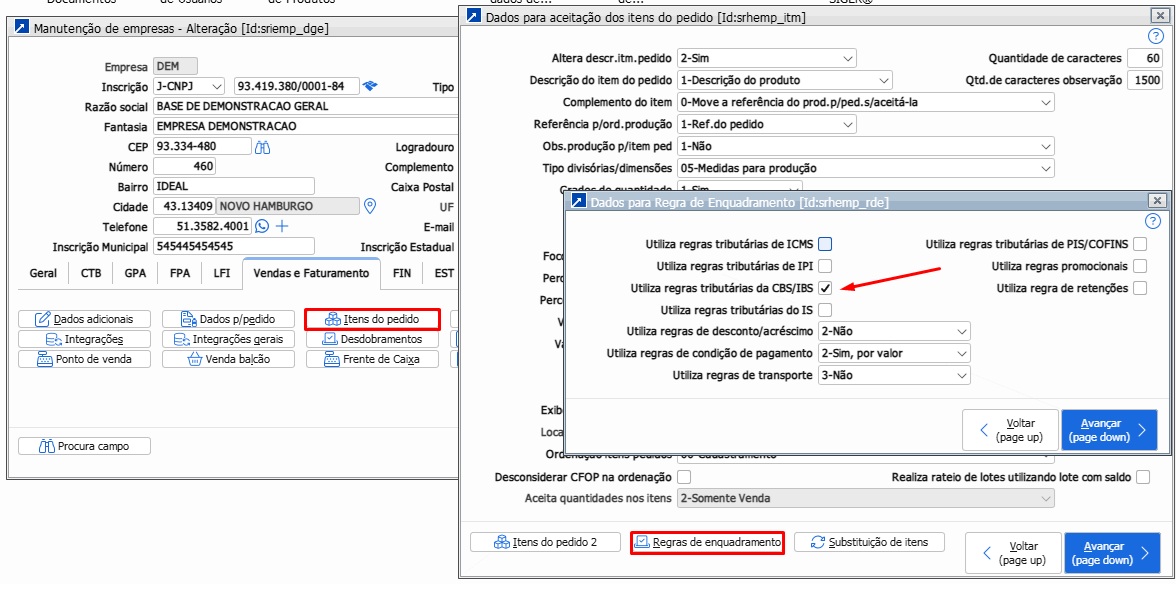Click the Bairro field with IDEAL

234,186
